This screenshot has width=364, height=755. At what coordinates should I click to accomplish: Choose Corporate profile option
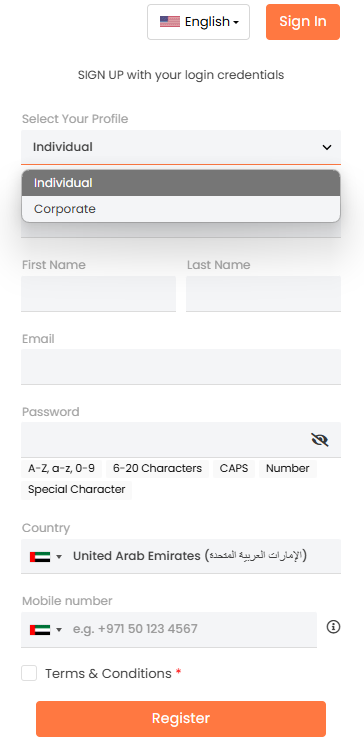tap(181, 209)
